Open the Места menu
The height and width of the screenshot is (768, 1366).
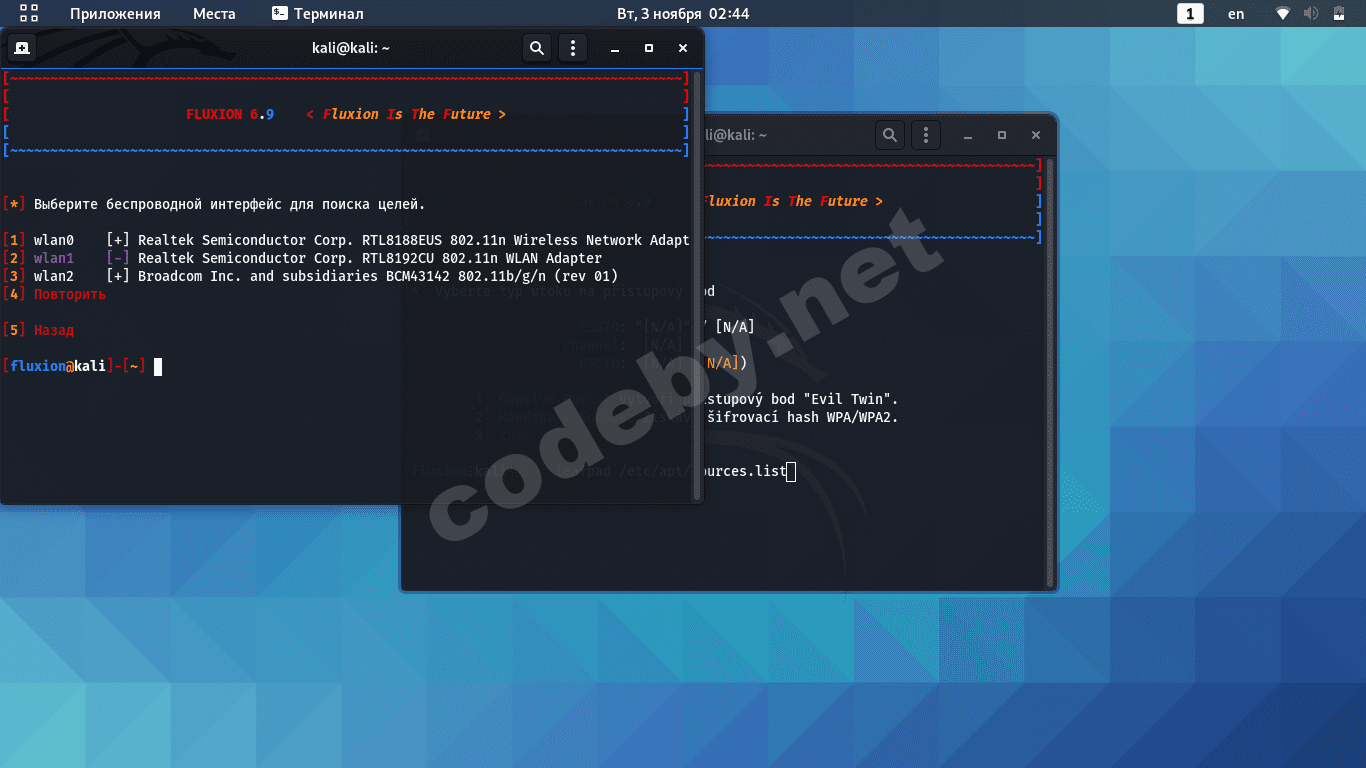(214, 14)
